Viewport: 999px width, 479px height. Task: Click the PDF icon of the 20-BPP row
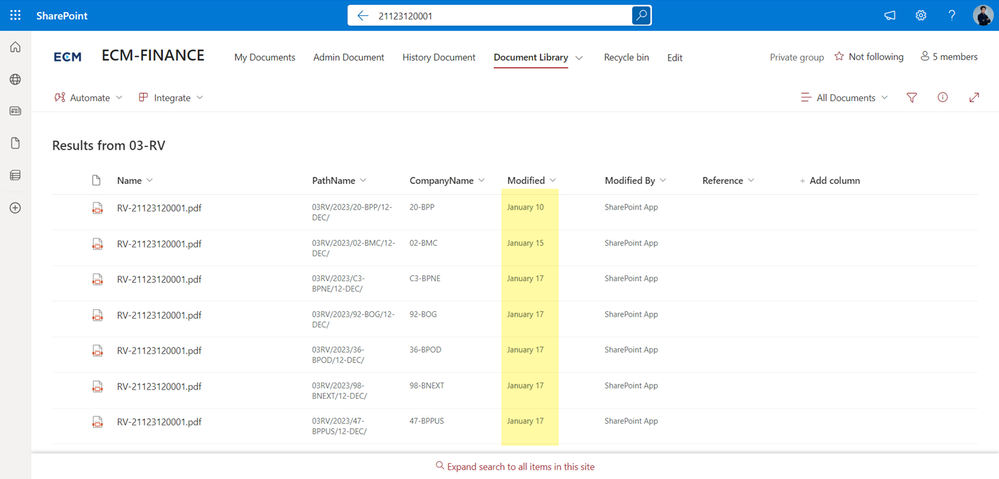[x=97, y=208]
